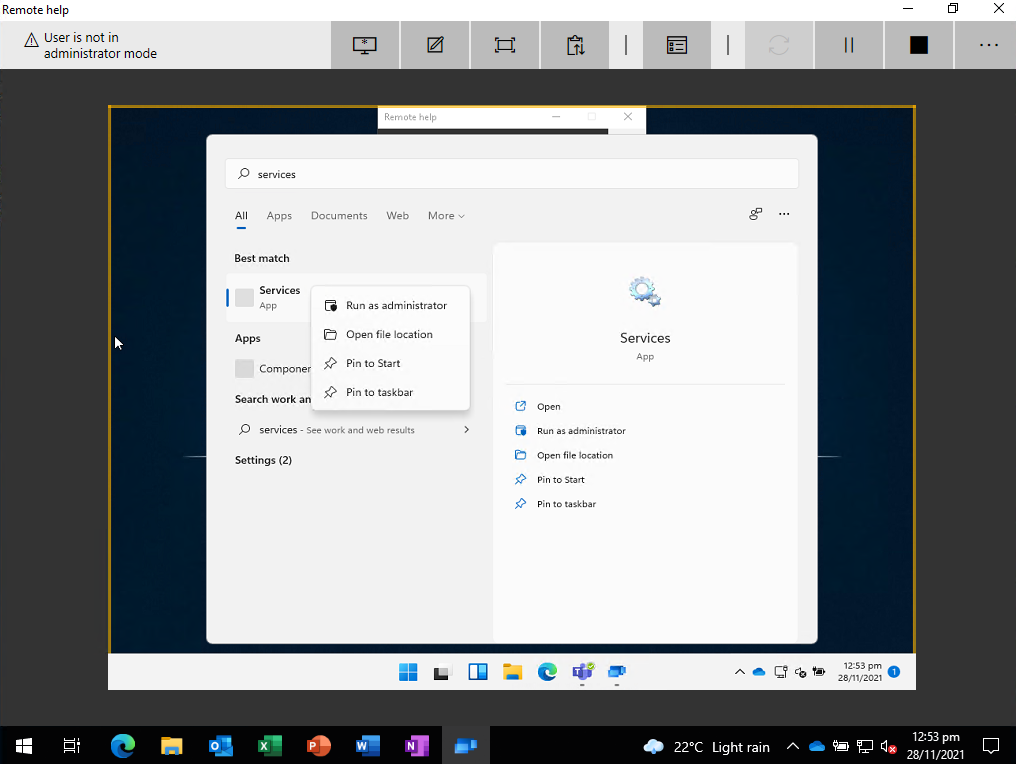This screenshot has height=764, width=1016.
Task: Open search panel ellipsis options
Action: click(x=784, y=214)
